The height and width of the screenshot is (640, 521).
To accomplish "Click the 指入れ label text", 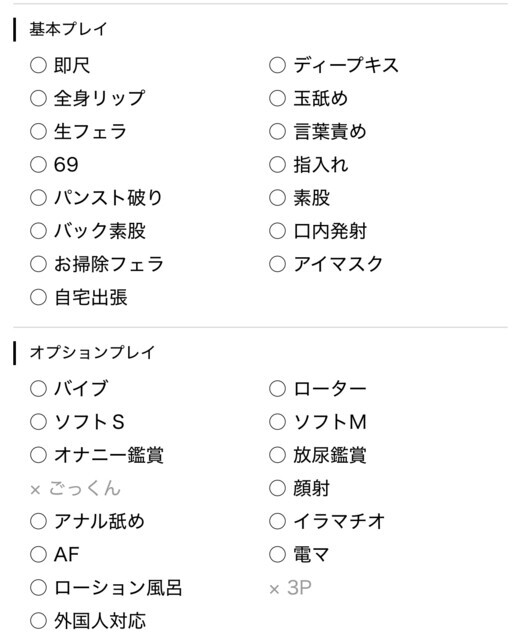I will coord(321,164).
